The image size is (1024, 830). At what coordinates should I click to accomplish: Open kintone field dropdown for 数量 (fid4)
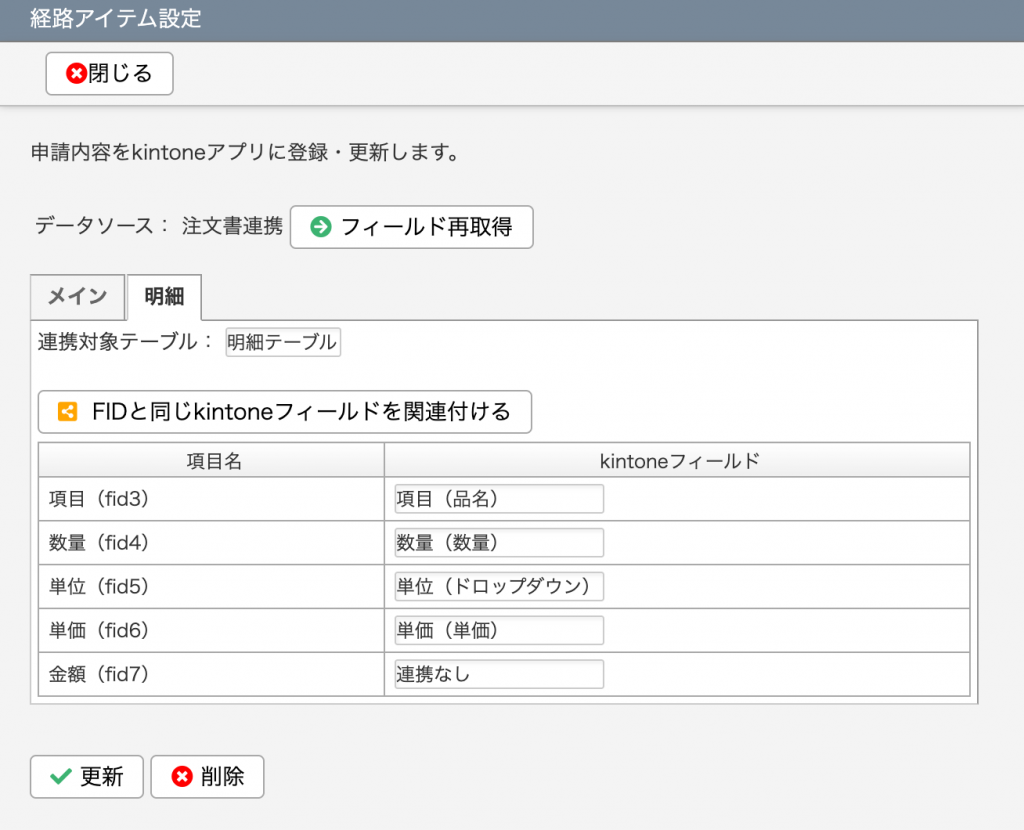[499, 543]
